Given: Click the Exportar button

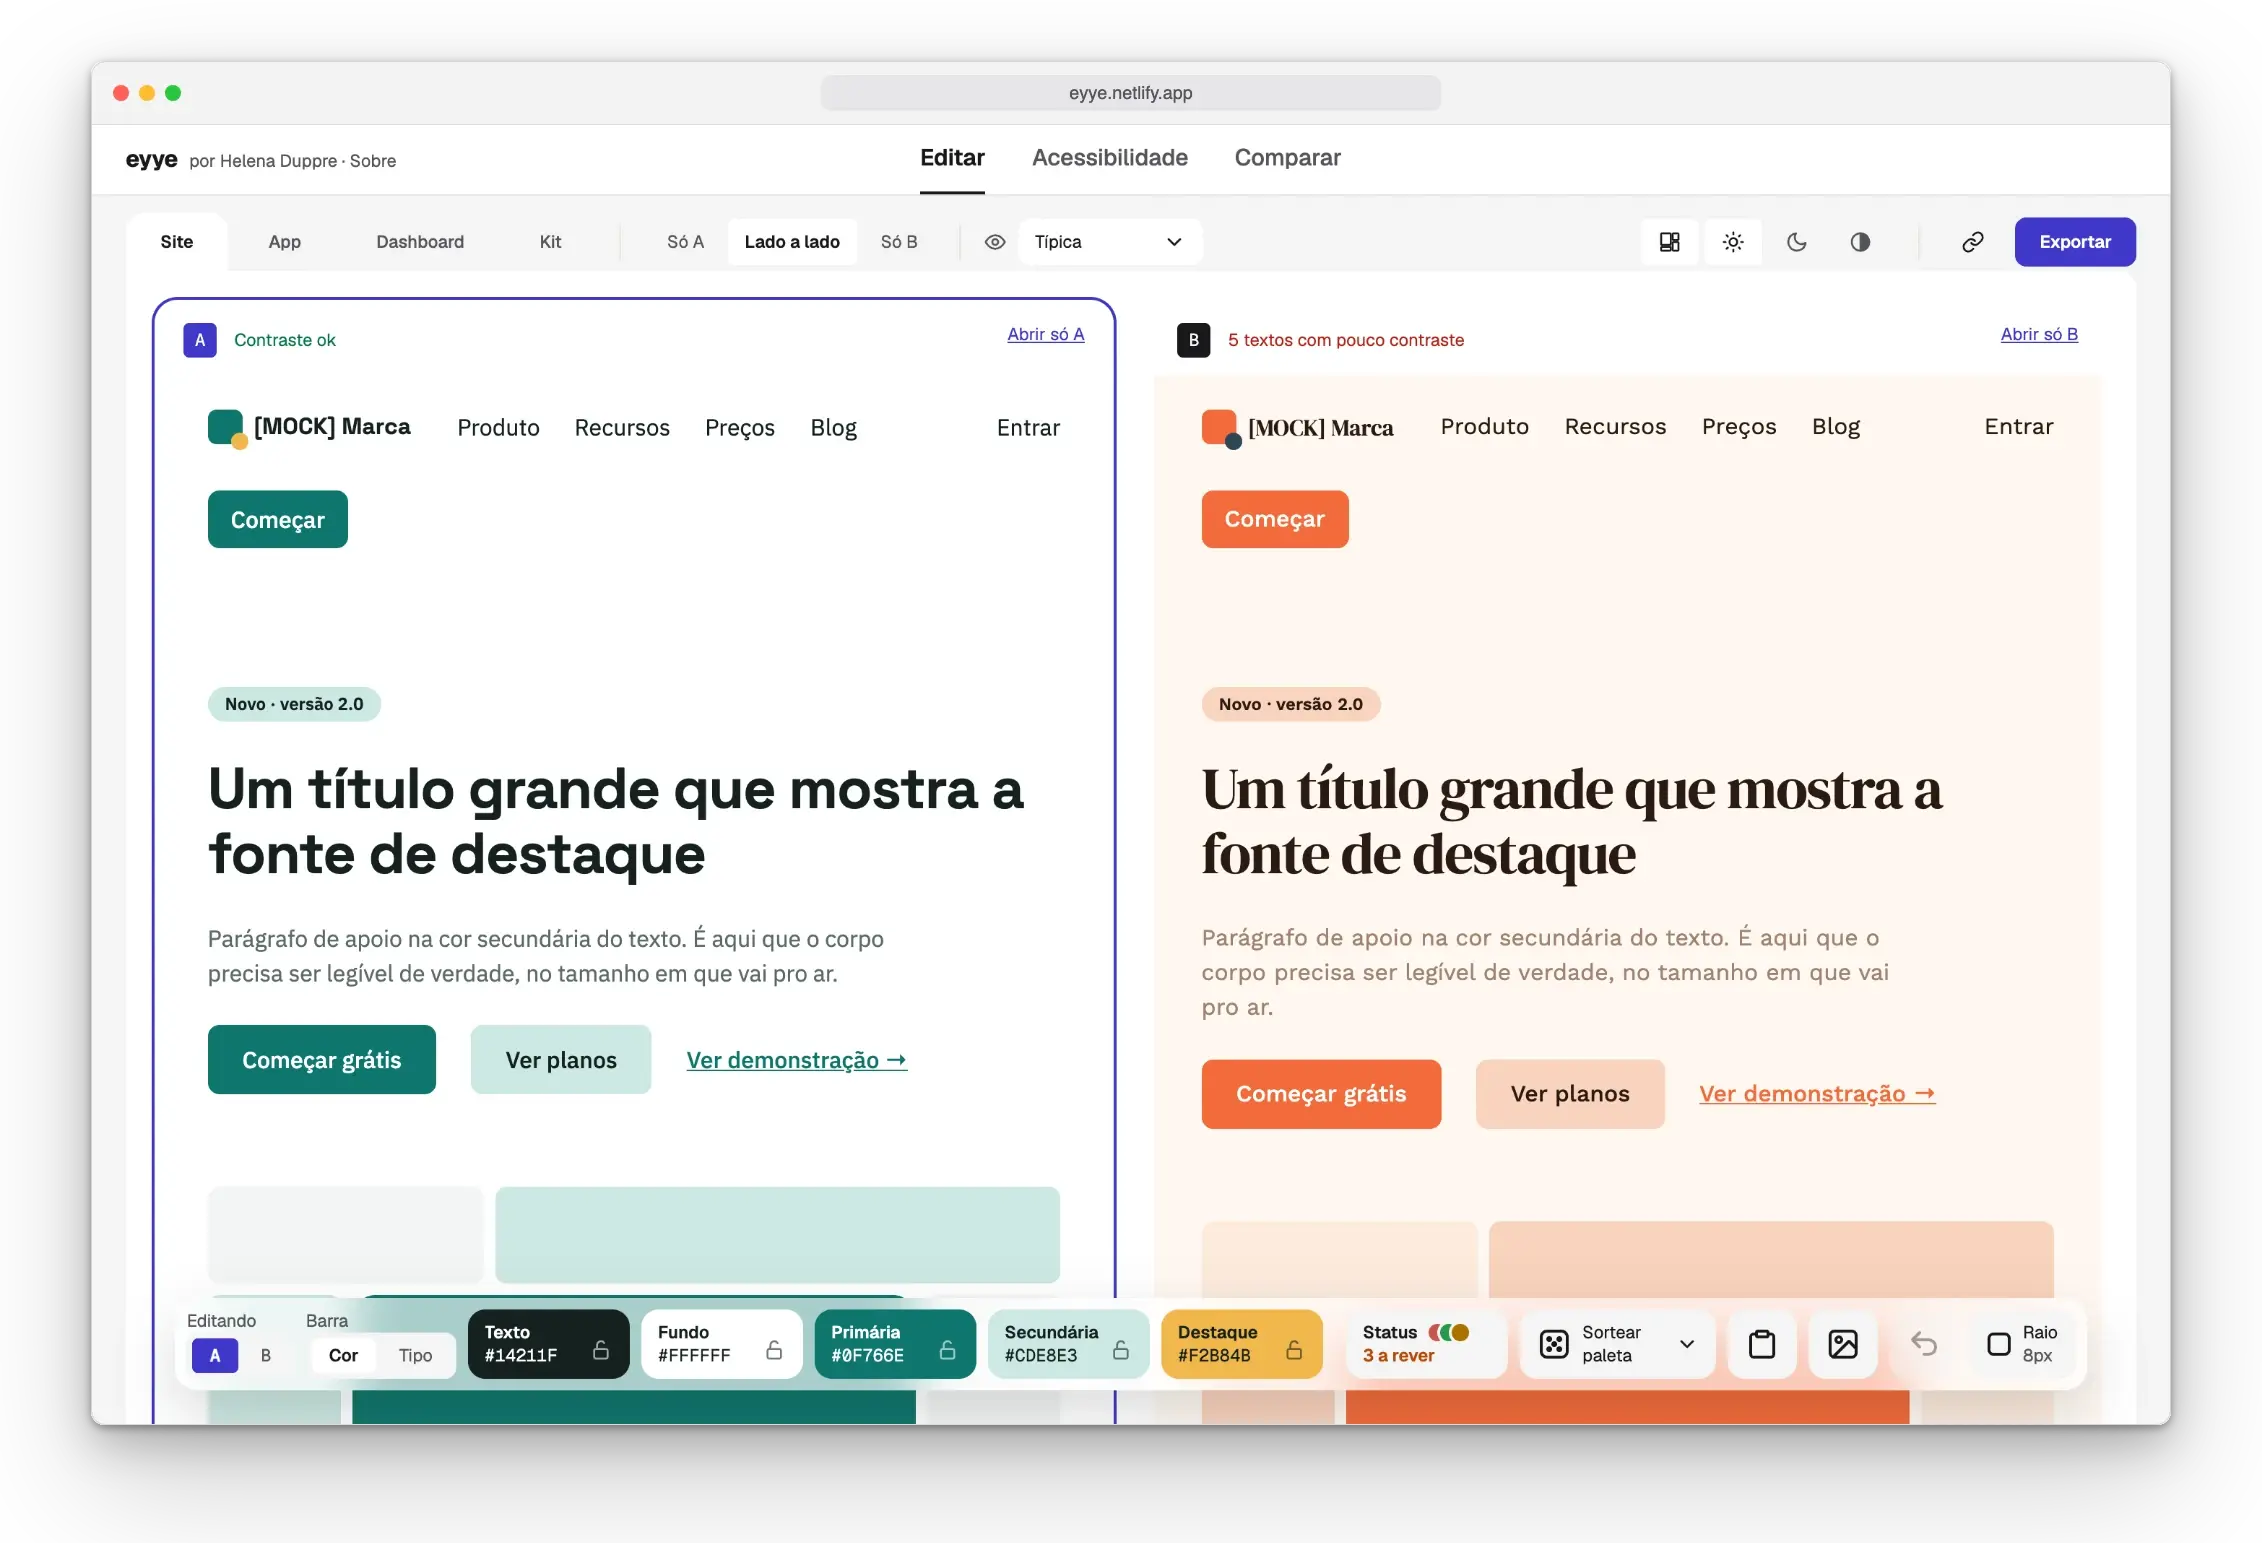Looking at the screenshot, I should point(2075,242).
